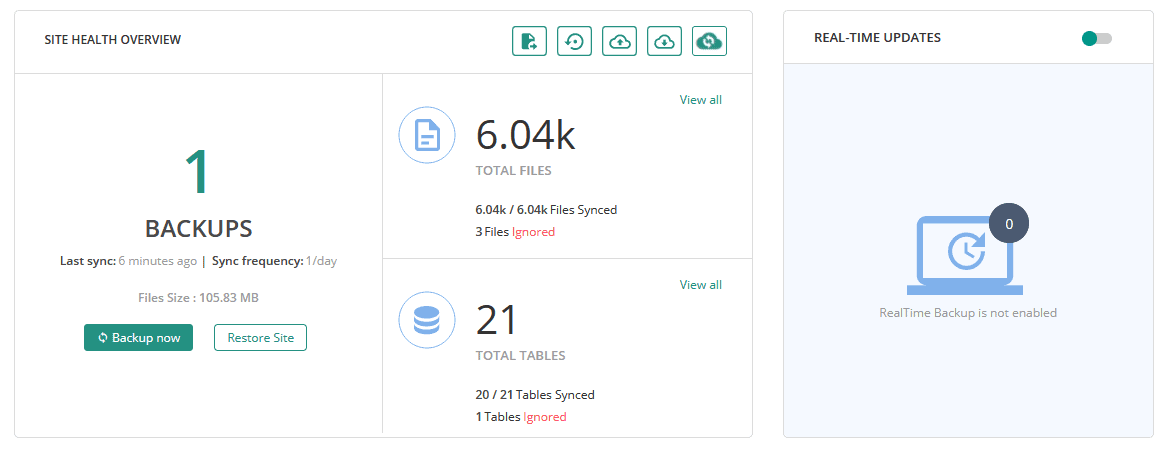The width and height of the screenshot is (1171, 455).
Task: Click the 21 total tables value
Action: click(x=497, y=321)
